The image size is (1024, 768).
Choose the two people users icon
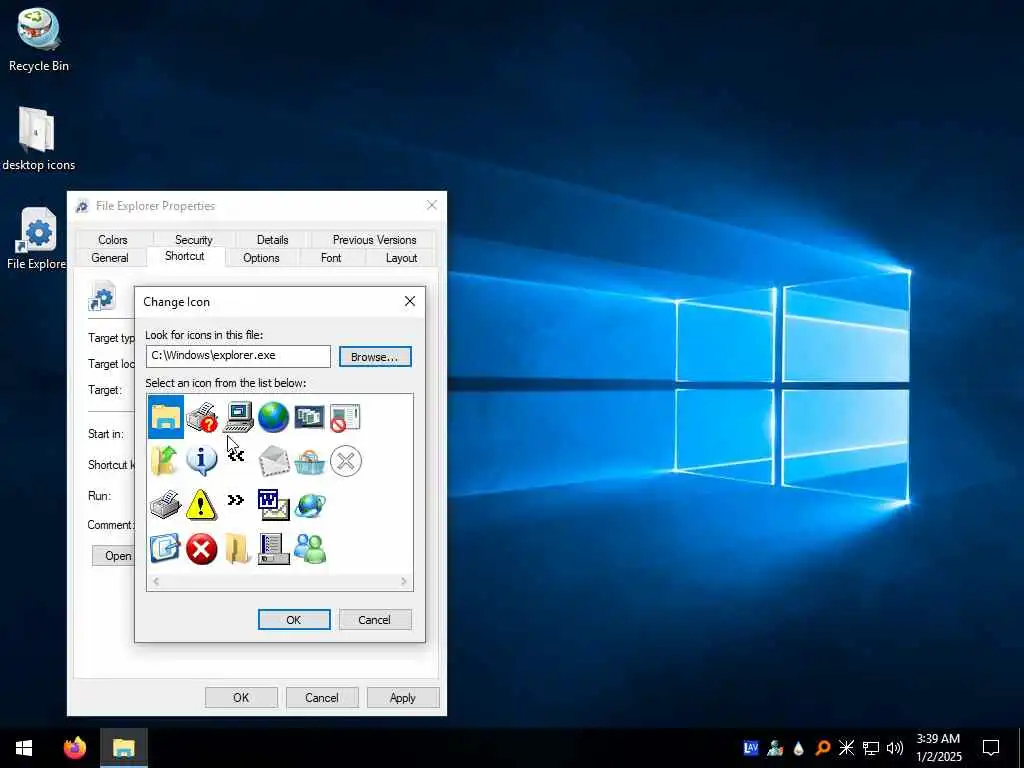310,549
